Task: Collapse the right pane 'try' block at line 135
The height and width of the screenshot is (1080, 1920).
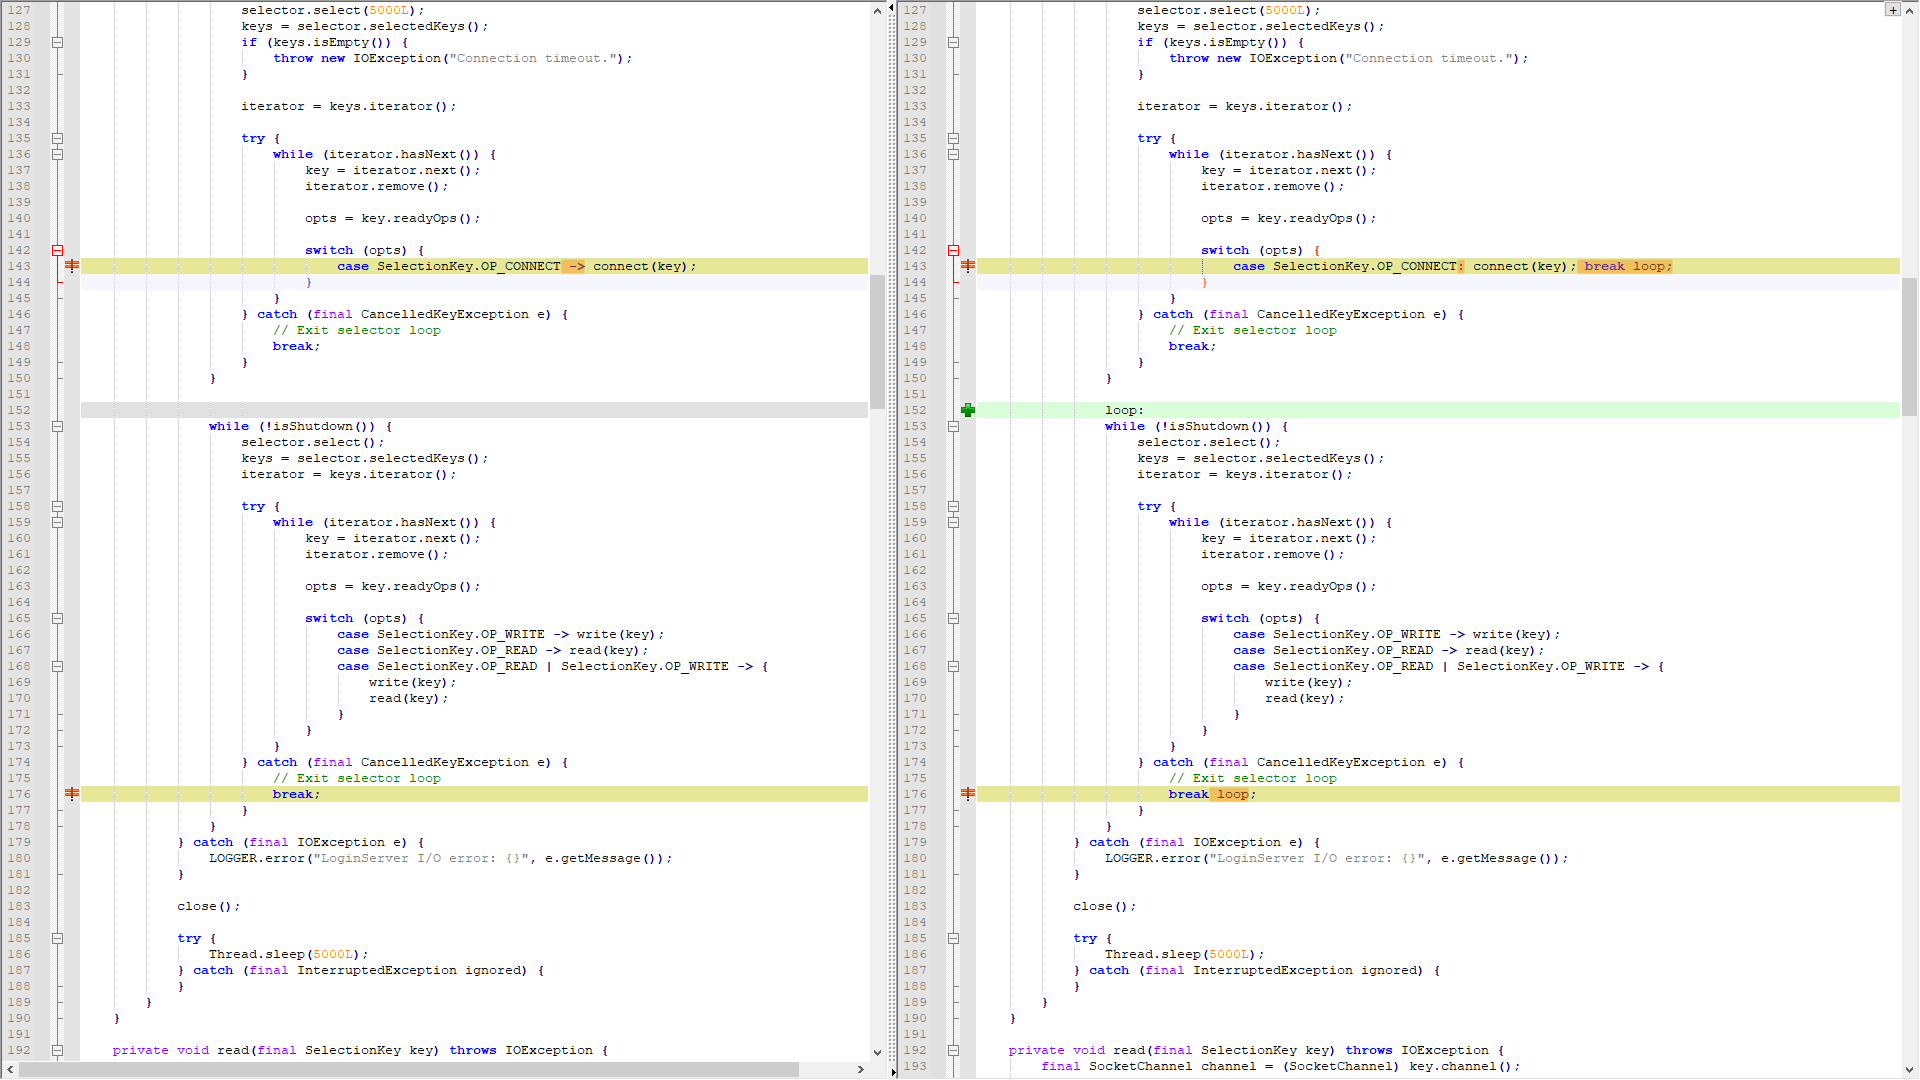Action: 954,138
